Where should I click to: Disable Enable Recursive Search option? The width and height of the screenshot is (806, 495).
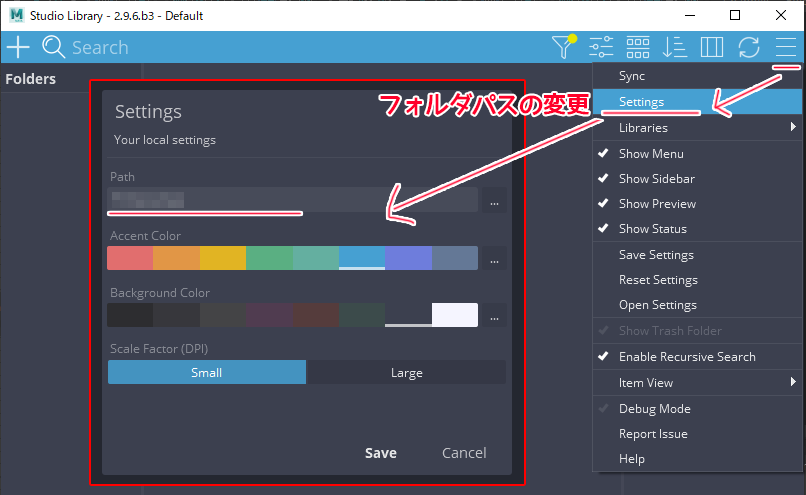click(x=686, y=357)
